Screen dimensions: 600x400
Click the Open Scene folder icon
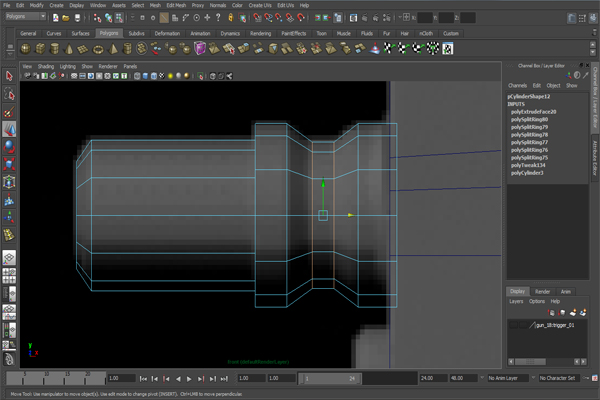66,18
